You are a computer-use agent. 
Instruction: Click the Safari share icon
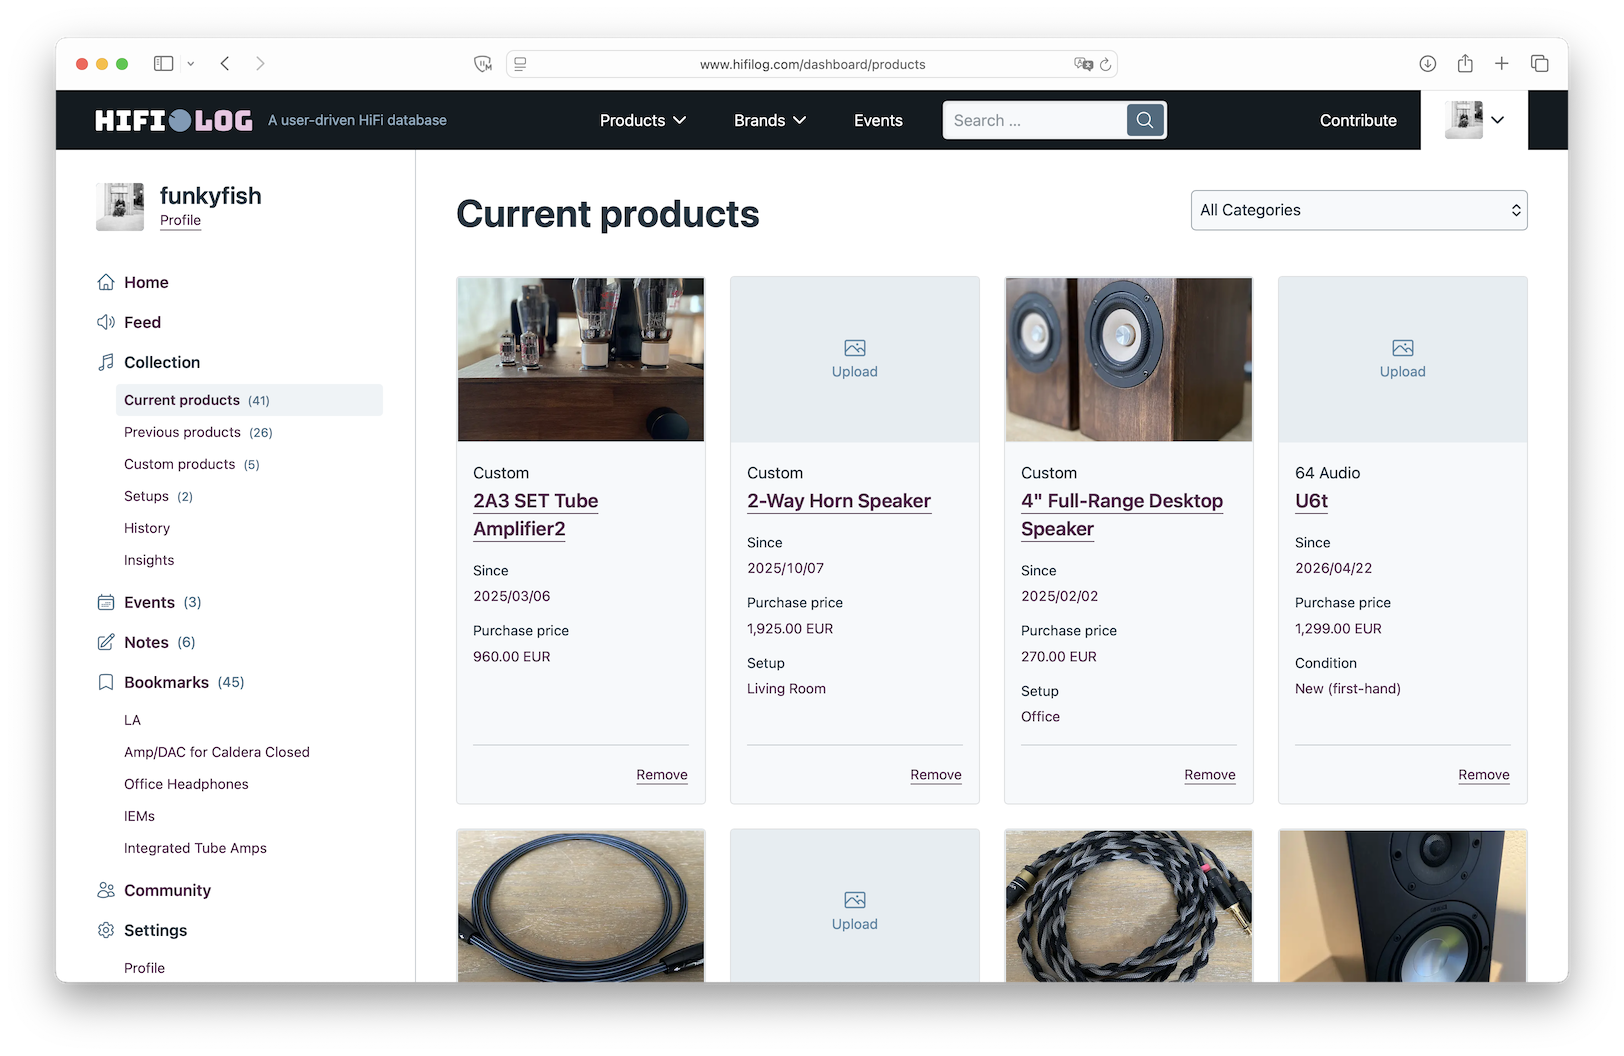pos(1465,63)
